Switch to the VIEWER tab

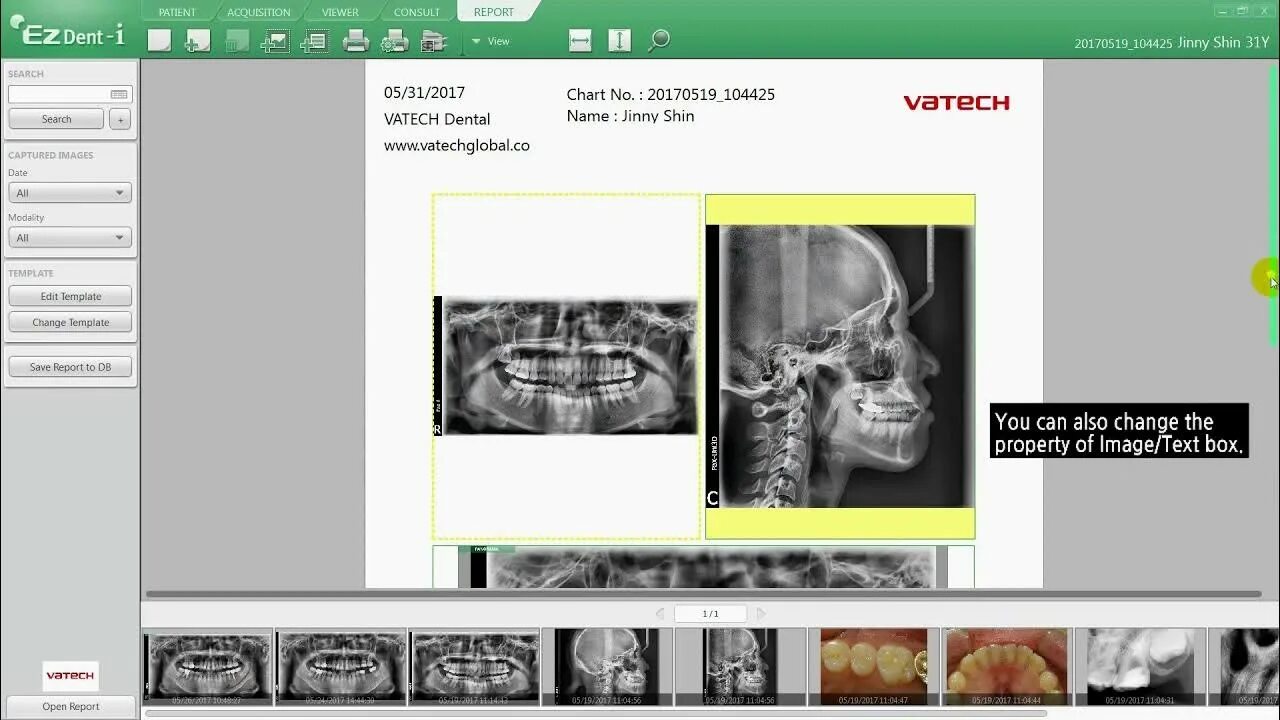(x=340, y=12)
